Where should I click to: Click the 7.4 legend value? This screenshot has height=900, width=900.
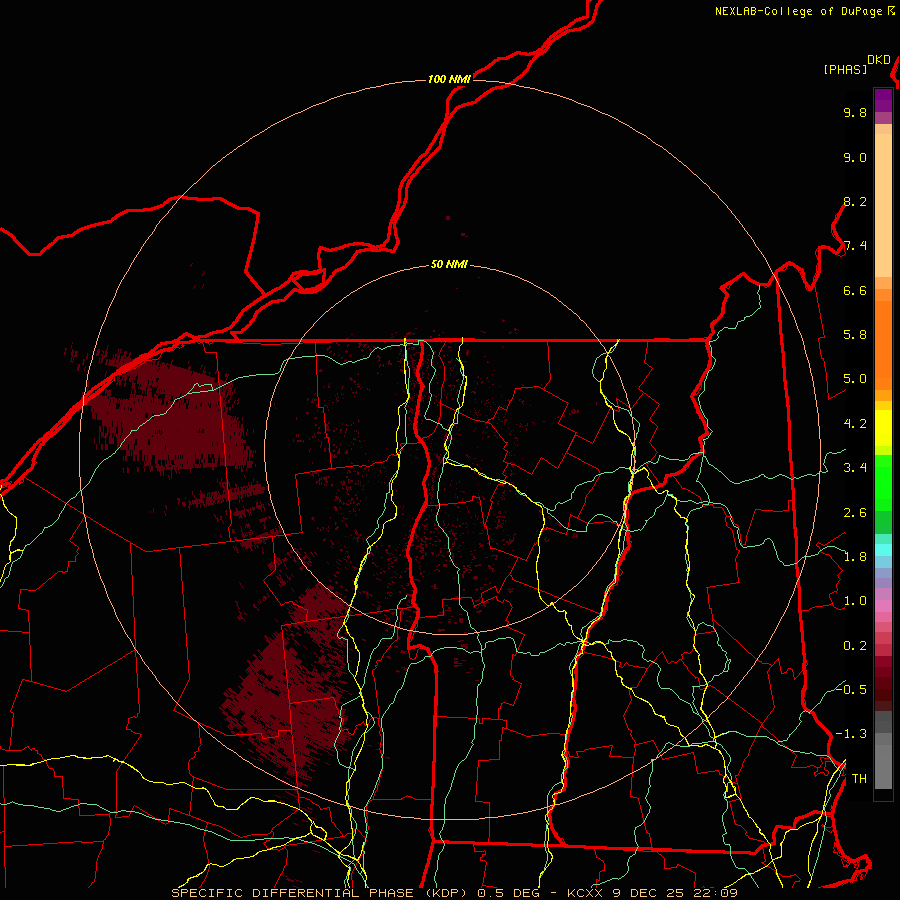pyautogui.click(x=855, y=246)
